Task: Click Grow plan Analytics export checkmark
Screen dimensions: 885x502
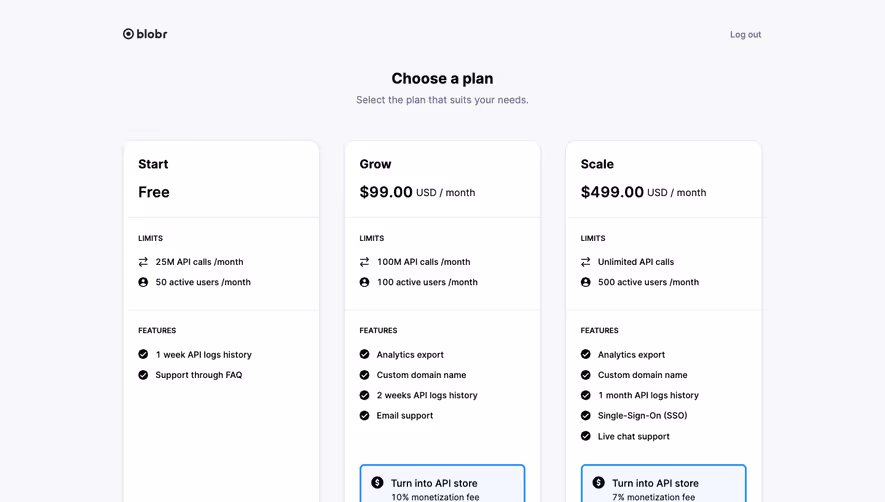Action: pyautogui.click(x=365, y=355)
